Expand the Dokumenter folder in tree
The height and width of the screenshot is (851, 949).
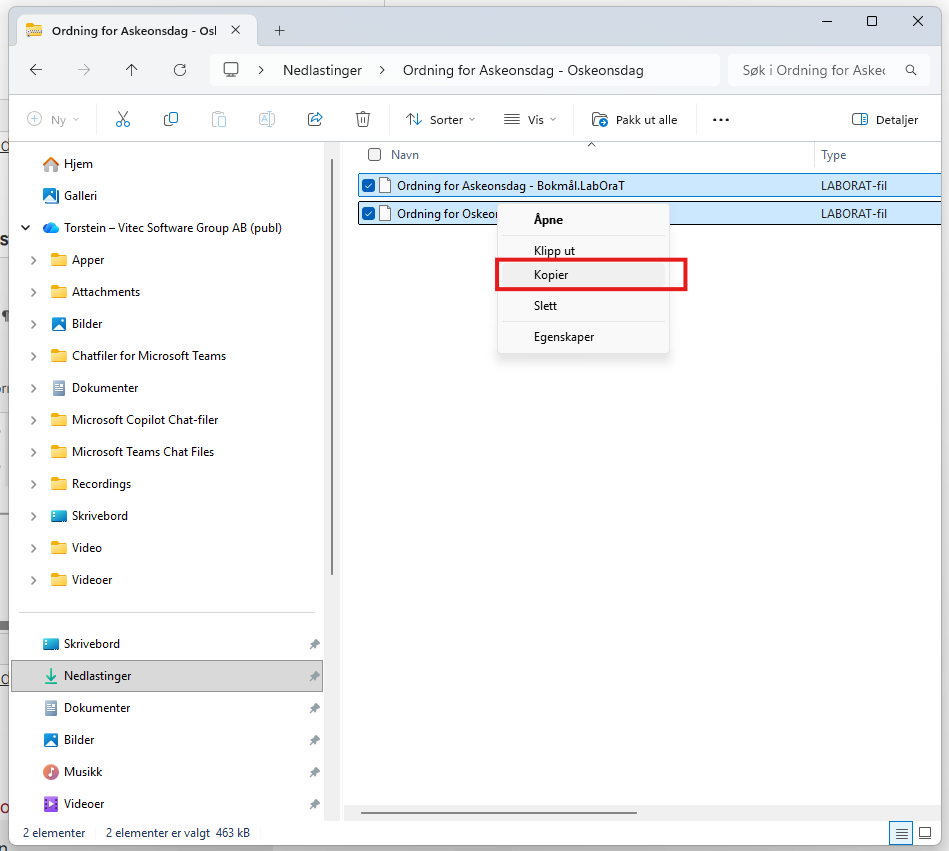pyautogui.click(x=34, y=388)
